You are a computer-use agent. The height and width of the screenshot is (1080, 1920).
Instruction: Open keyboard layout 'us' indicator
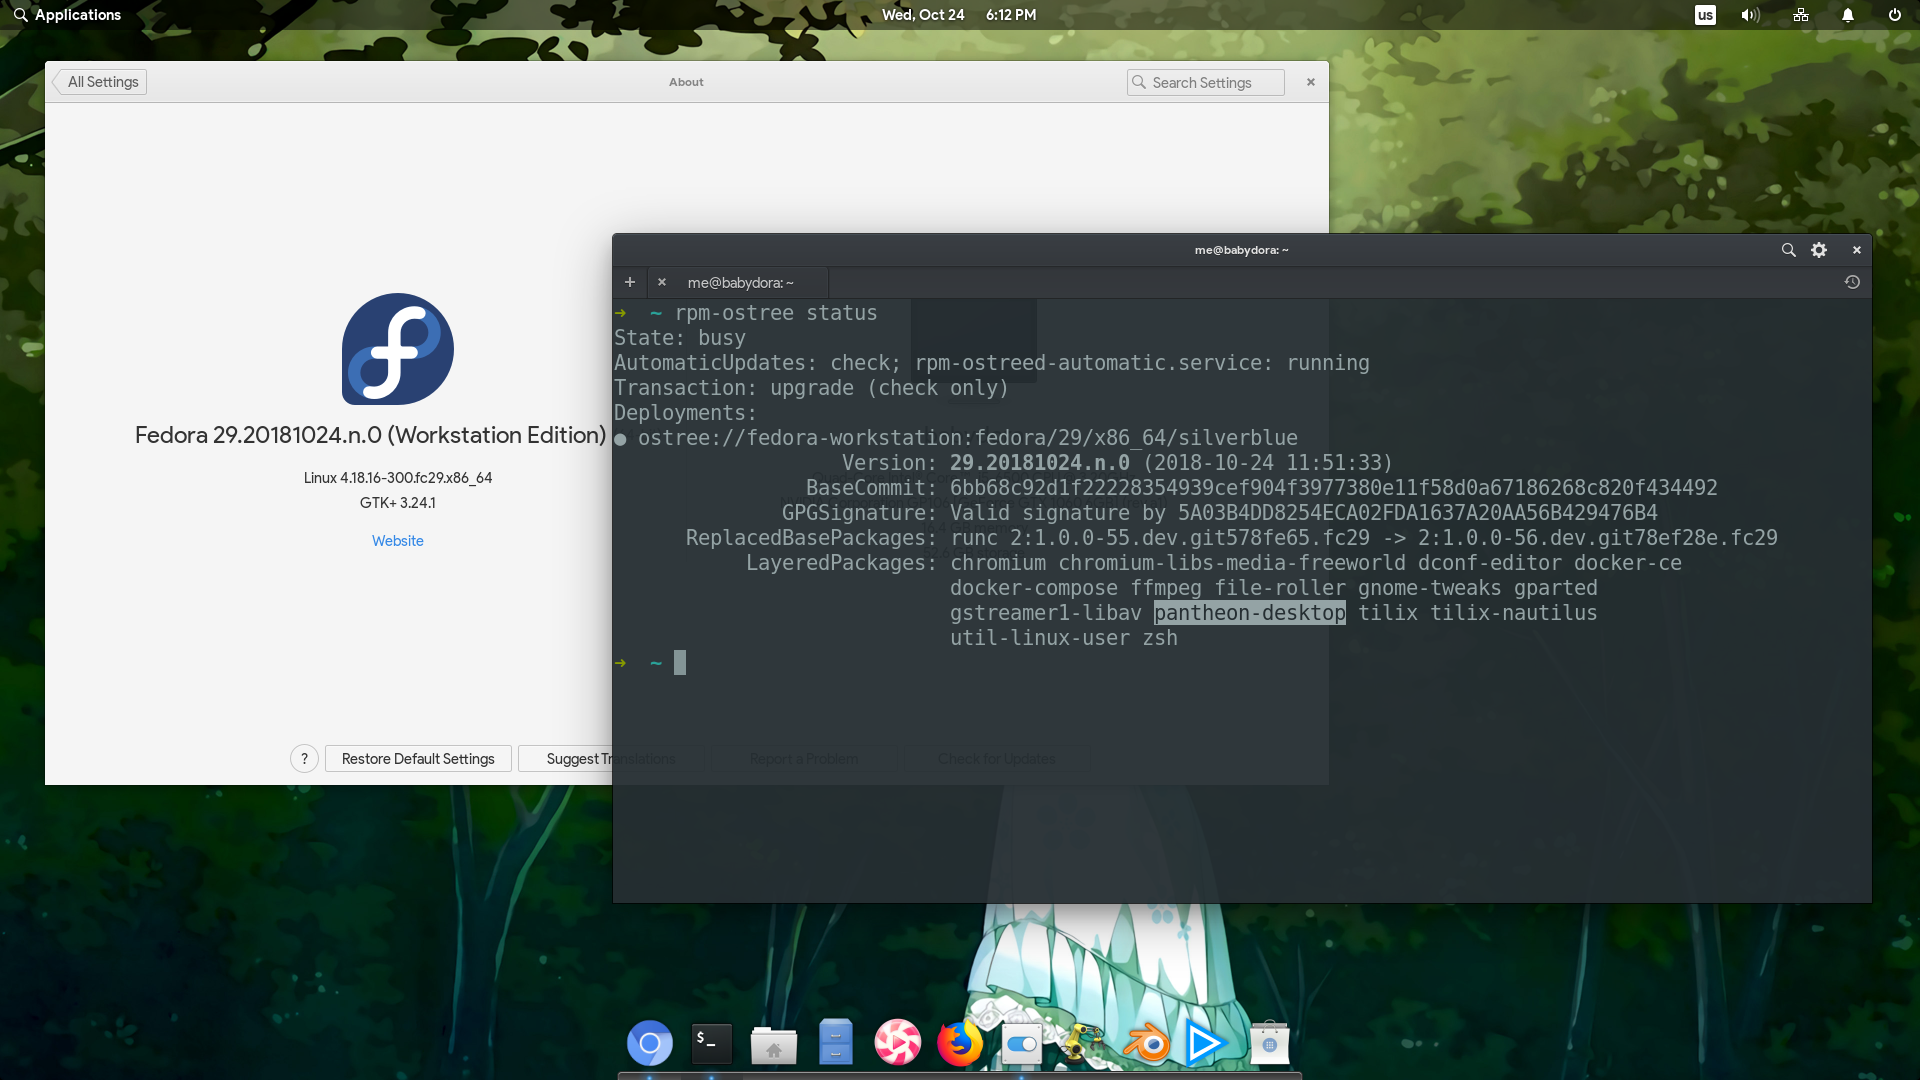[x=1706, y=15]
